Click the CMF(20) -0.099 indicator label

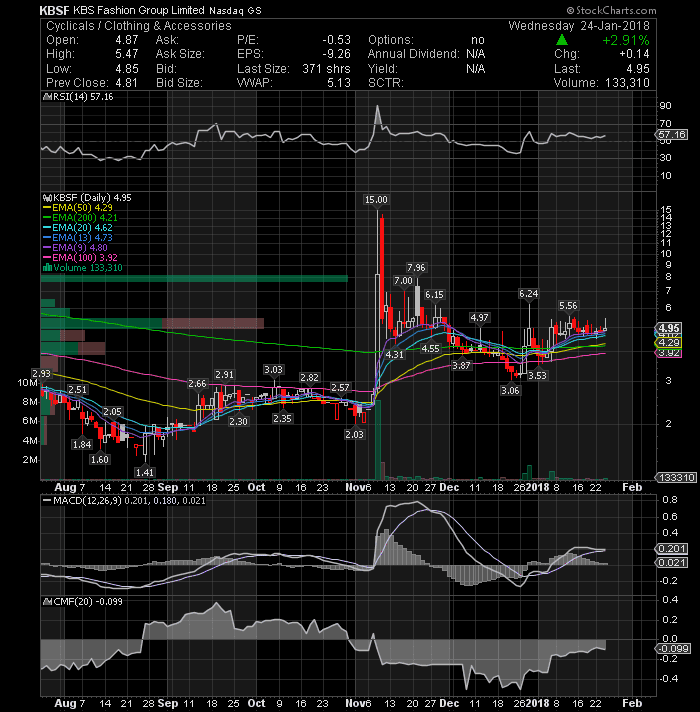point(83,602)
